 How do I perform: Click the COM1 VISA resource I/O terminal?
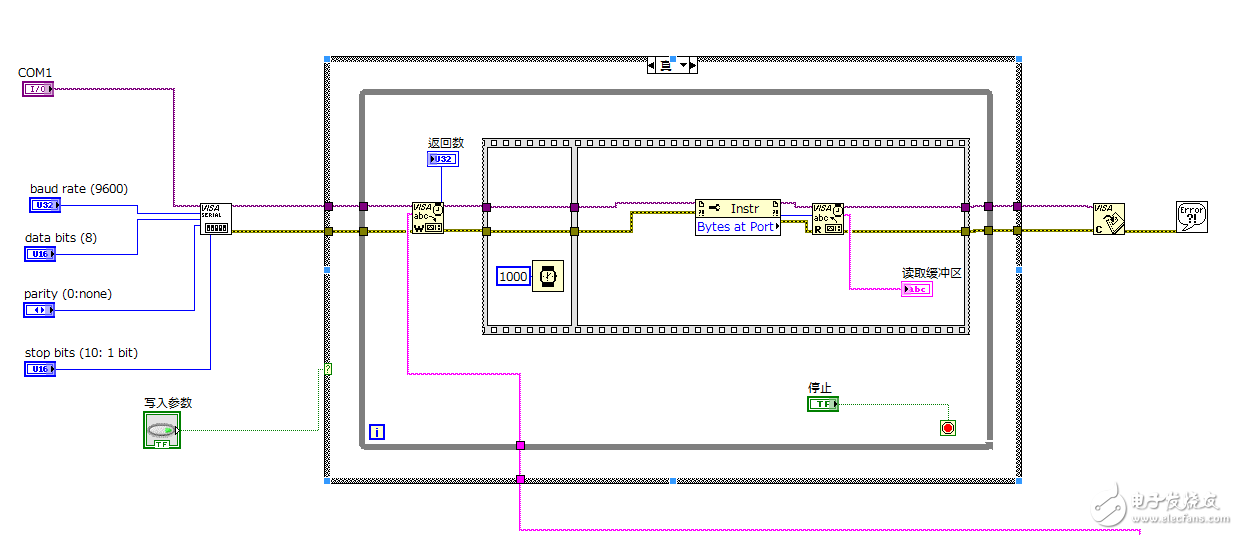pos(38,89)
